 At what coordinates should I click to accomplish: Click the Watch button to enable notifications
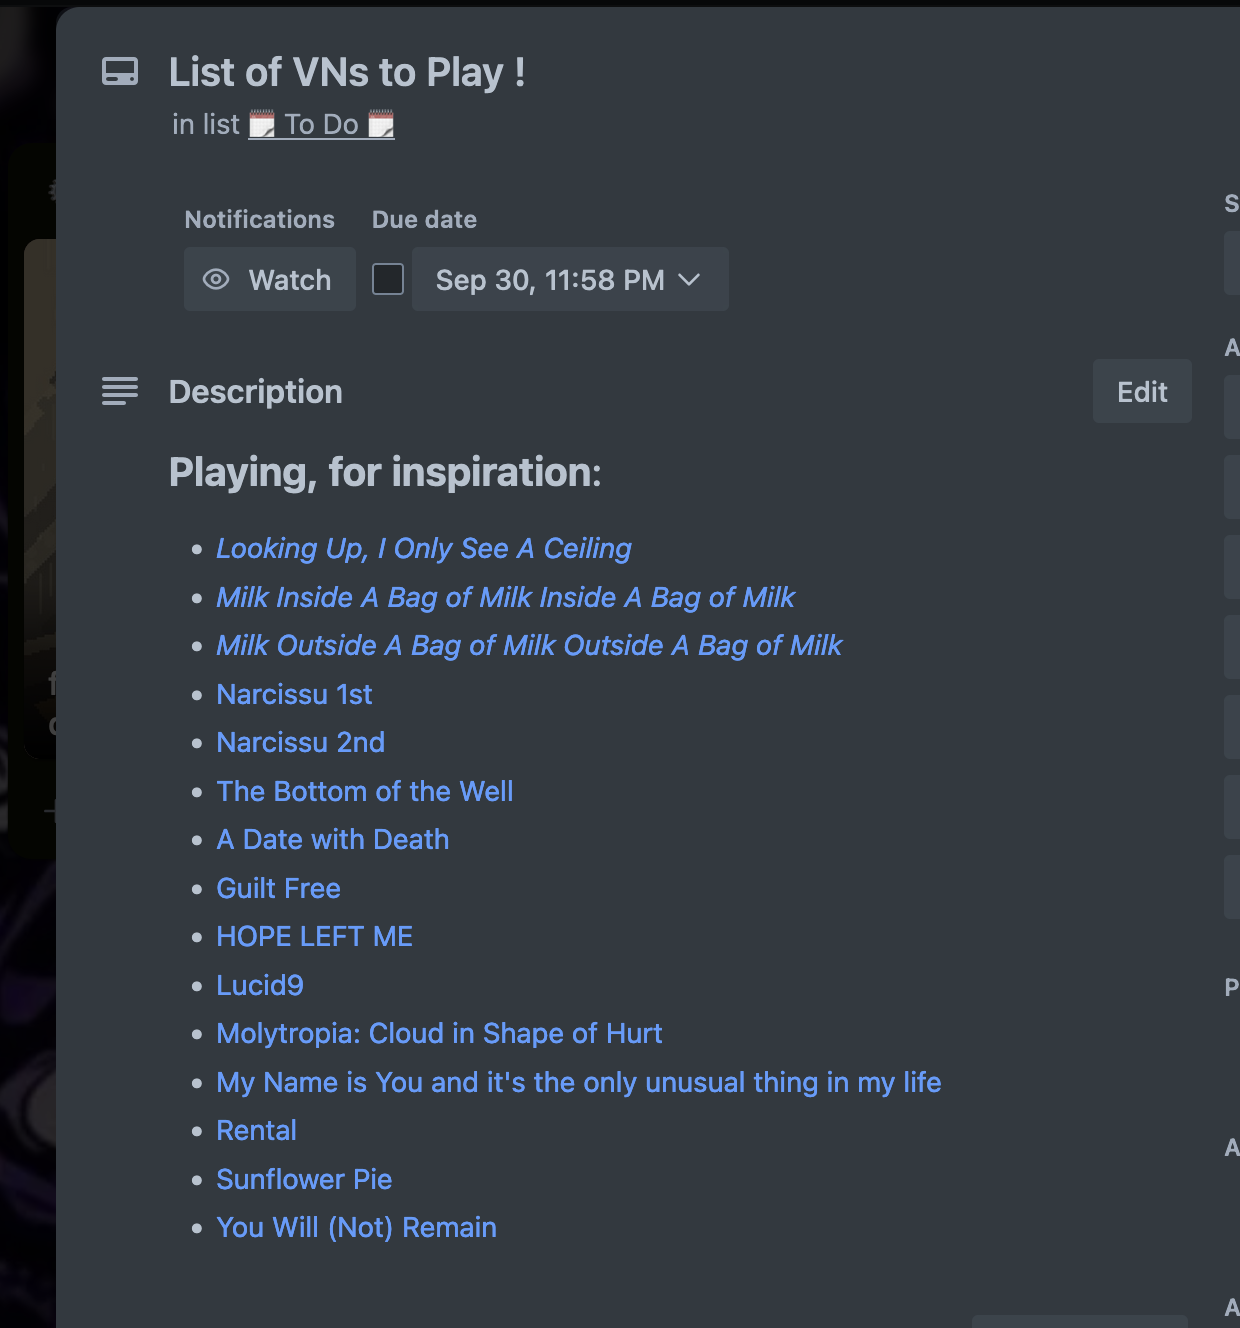coord(269,280)
